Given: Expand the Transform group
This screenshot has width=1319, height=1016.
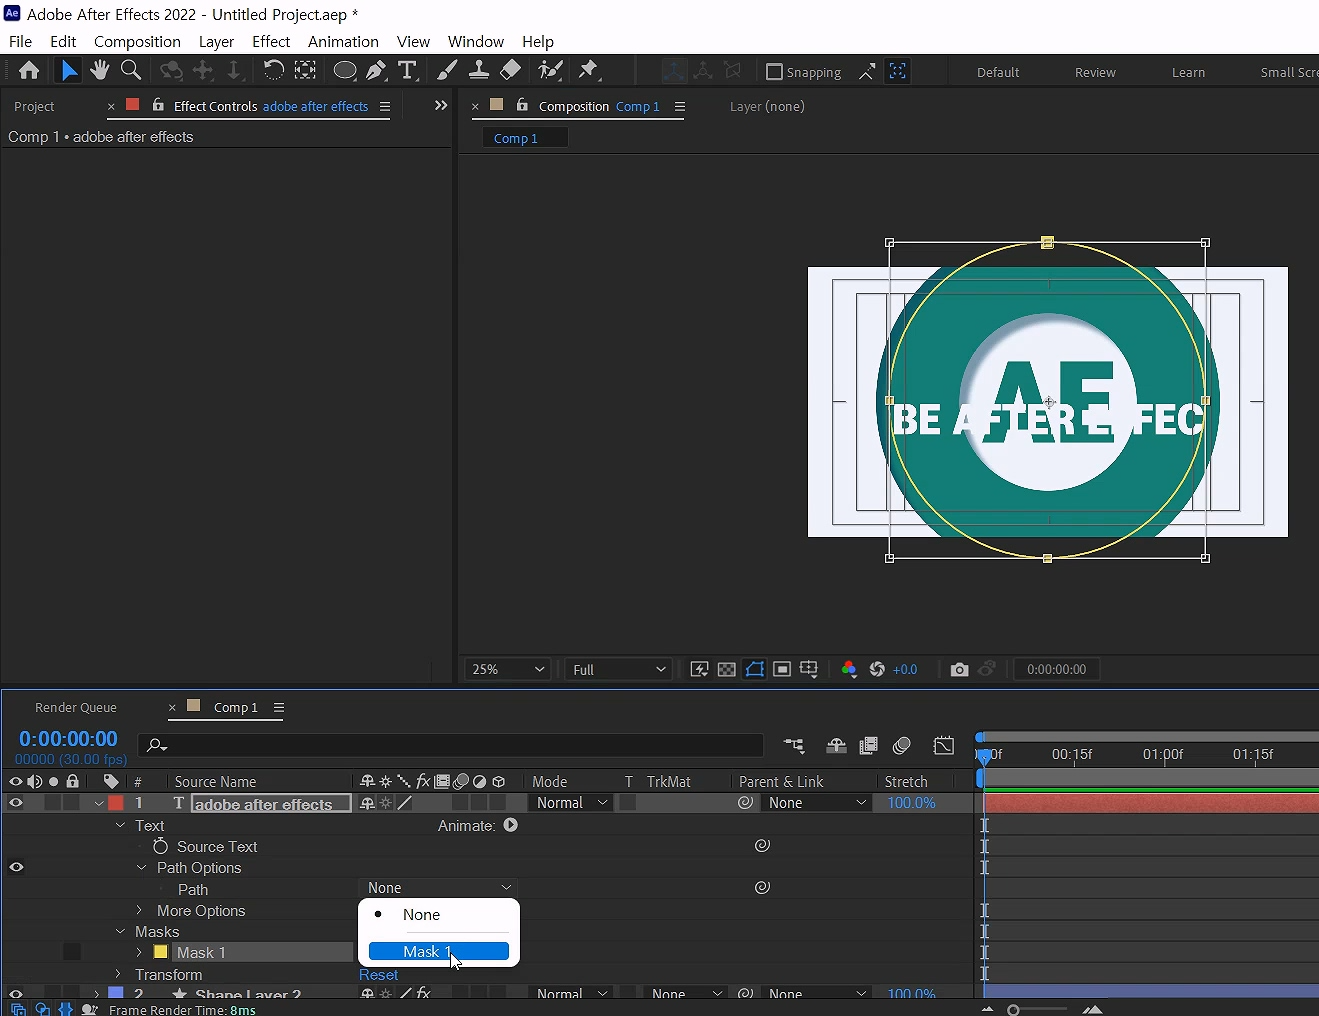Looking at the screenshot, I should point(119,974).
